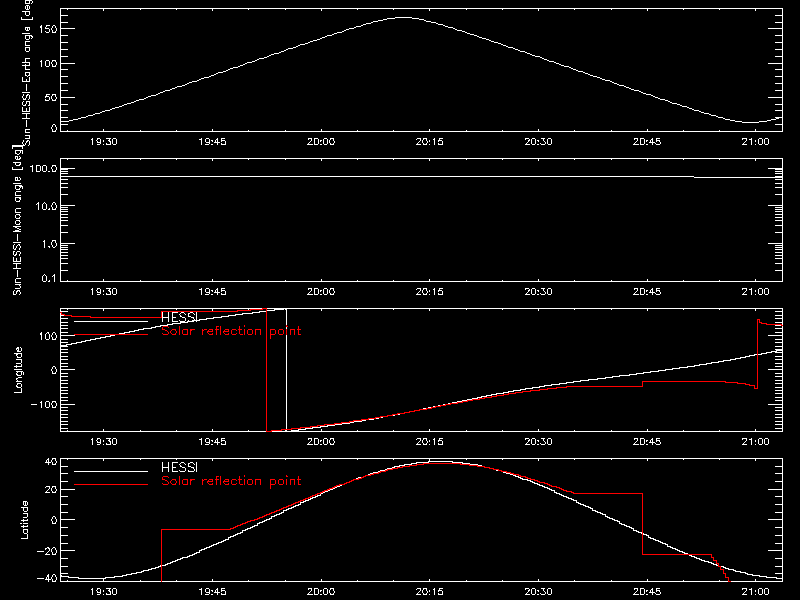Click the white HESSI legend line in Longitude plot
Viewport: 800px width, 600px height.
(x=111, y=321)
